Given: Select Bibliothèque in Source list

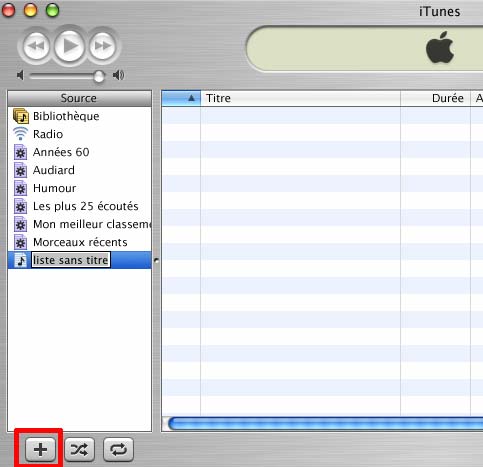Looking at the screenshot, I should tap(80, 116).
